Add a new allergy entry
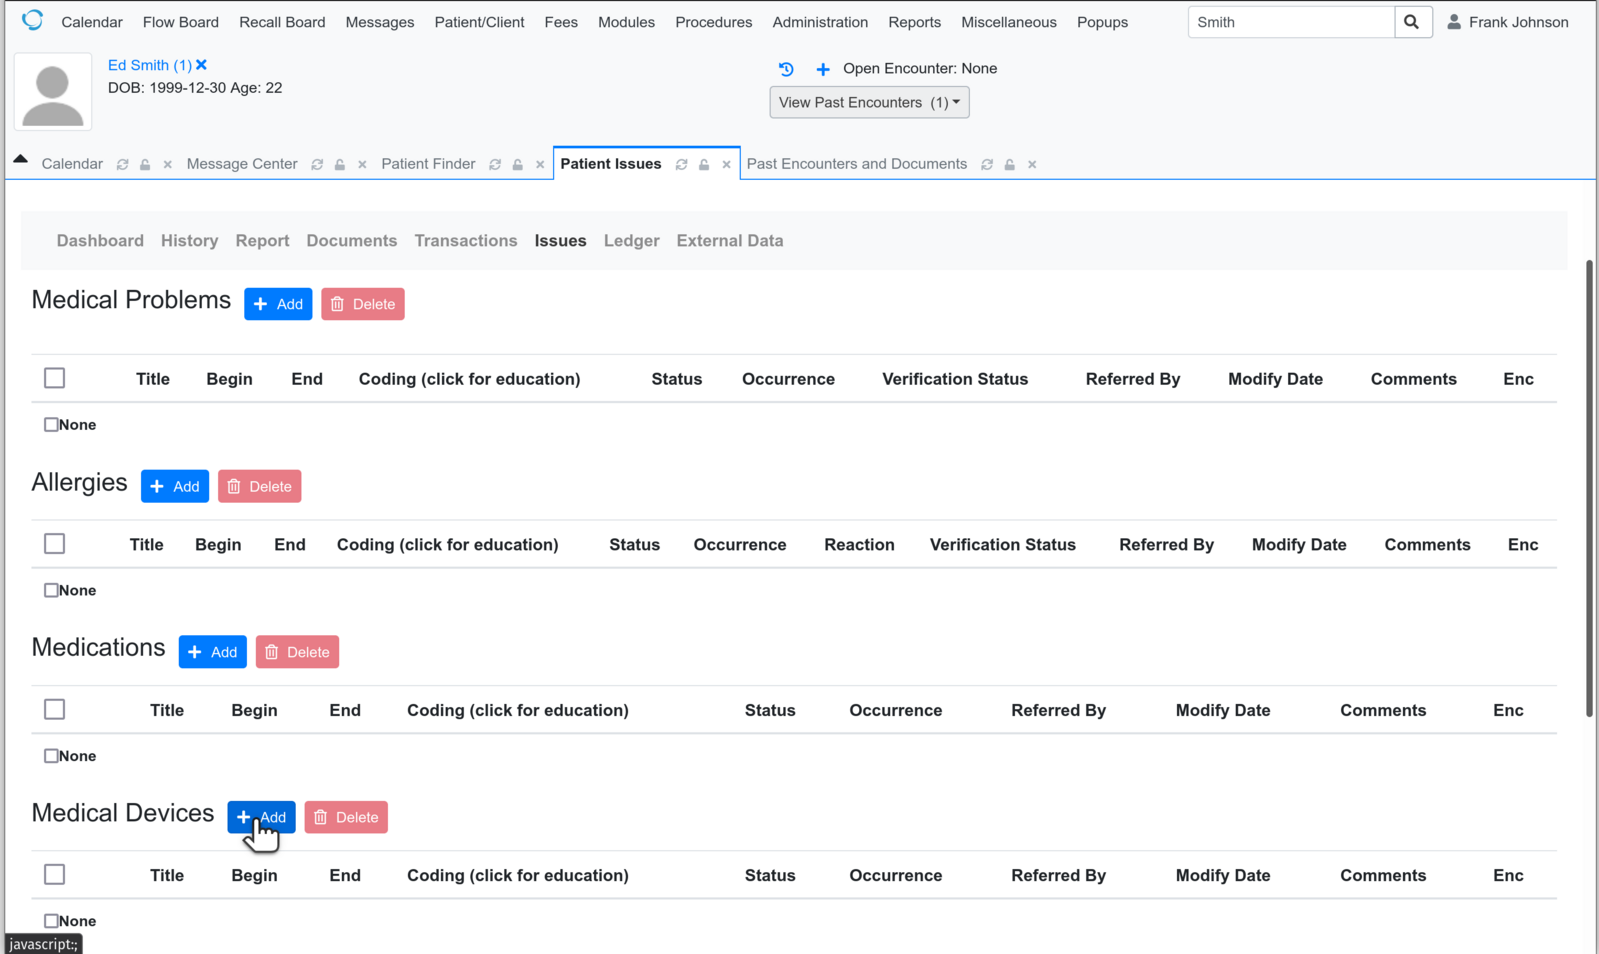The height and width of the screenshot is (954, 1599). point(175,486)
